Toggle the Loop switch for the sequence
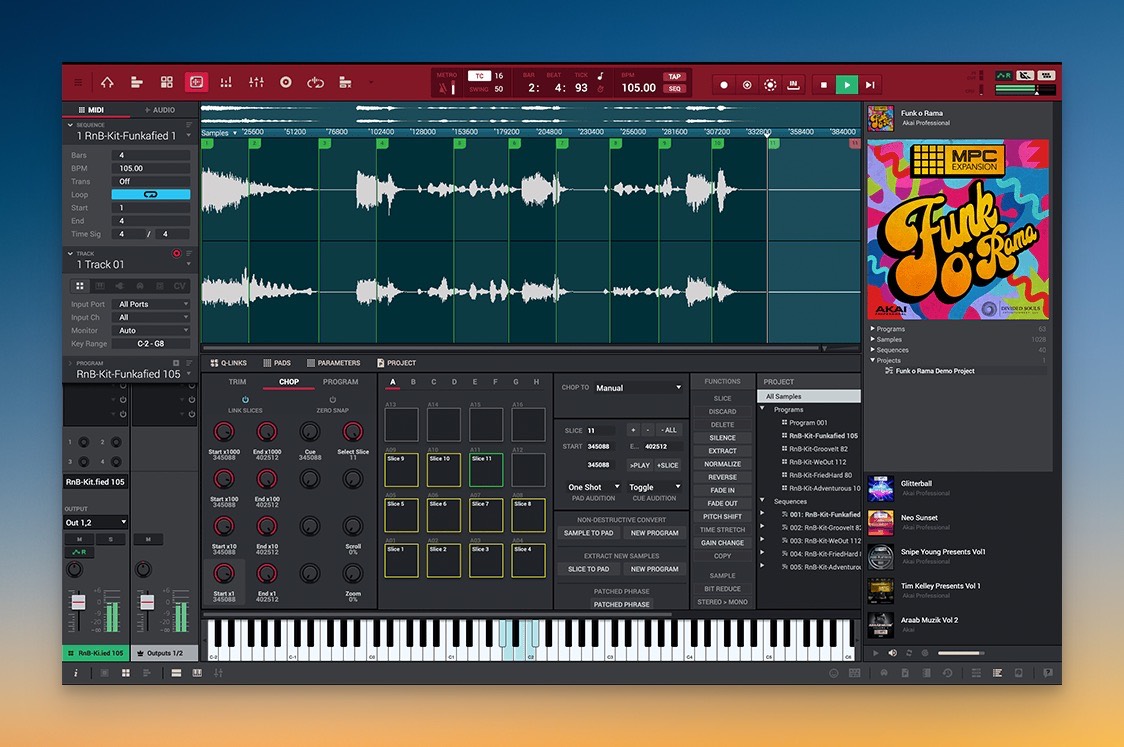 coord(151,195)
